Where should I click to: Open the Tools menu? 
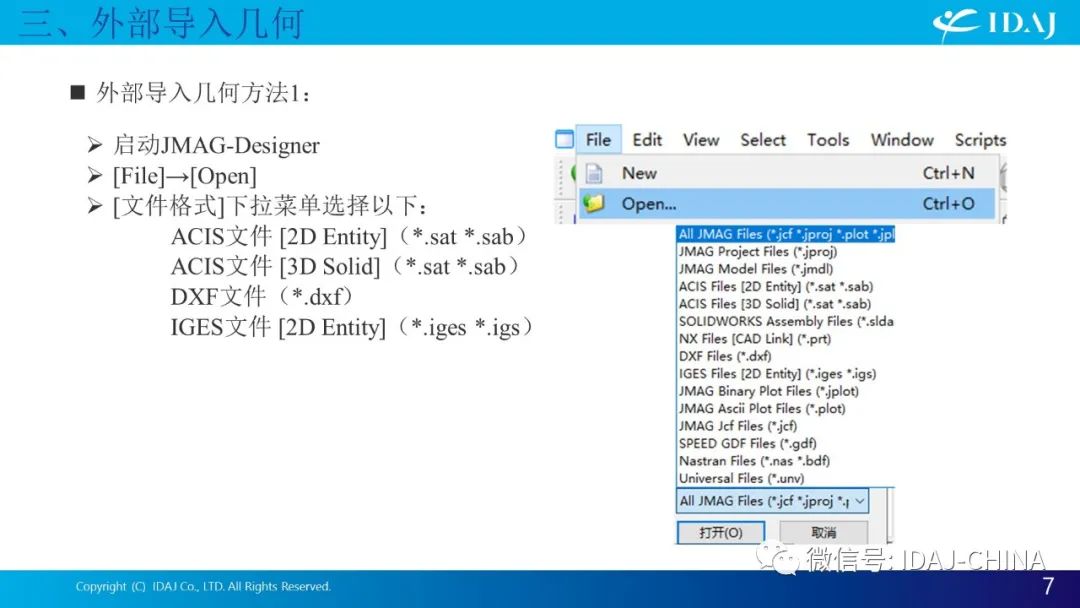[x=828, y=140]
